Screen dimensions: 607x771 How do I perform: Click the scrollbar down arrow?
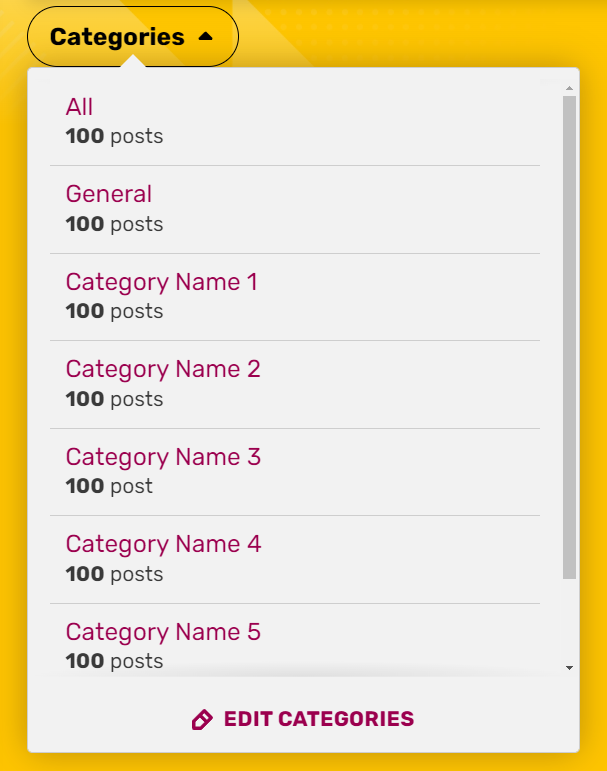[569, 667]
